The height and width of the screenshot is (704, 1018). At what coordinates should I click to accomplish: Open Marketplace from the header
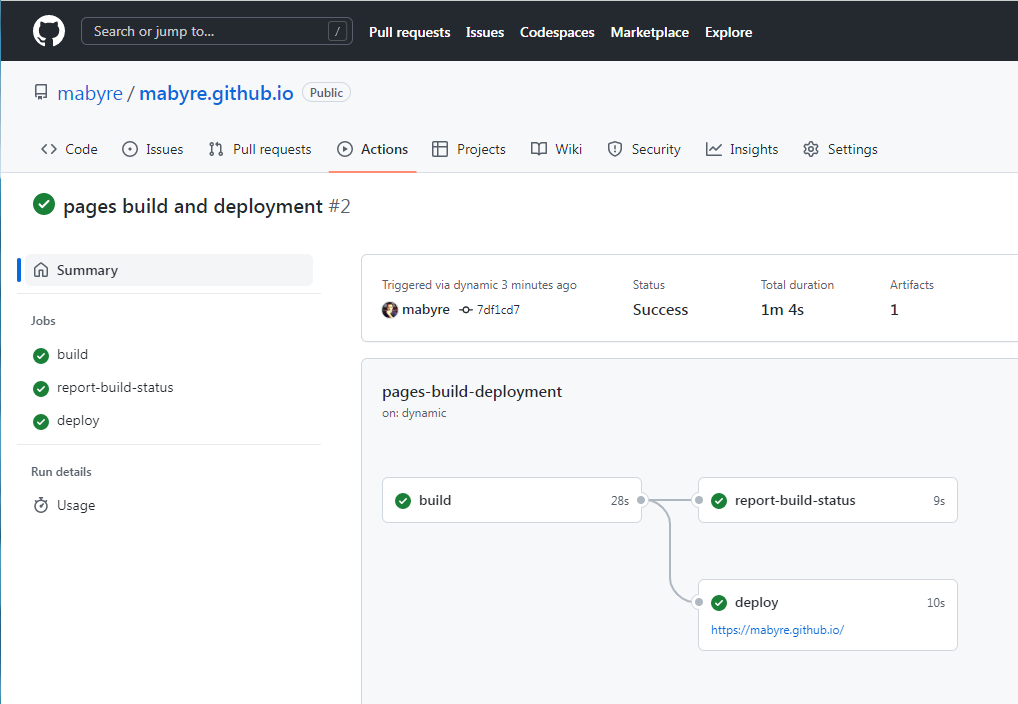point(650,32)
